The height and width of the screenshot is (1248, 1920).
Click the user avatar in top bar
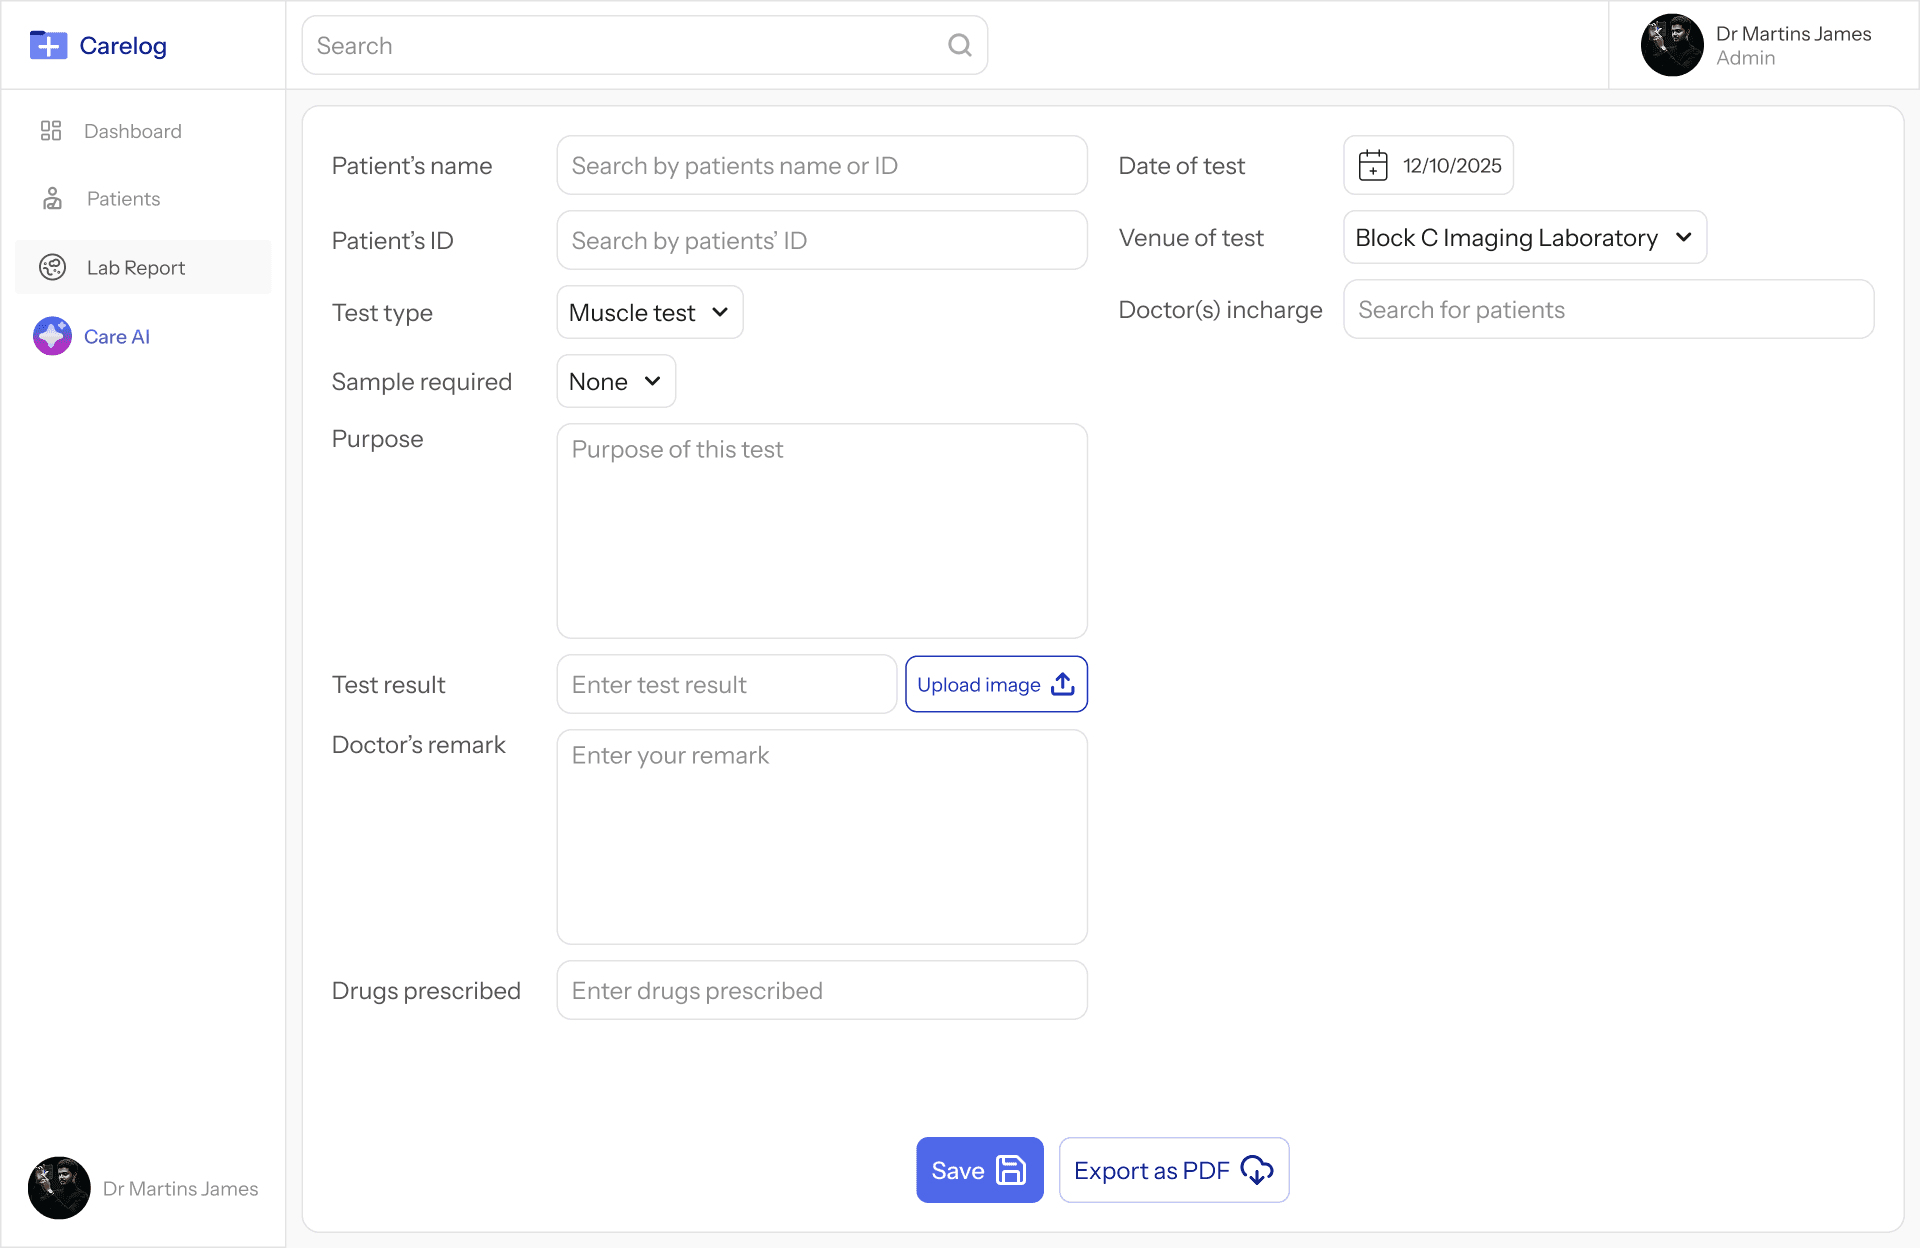pos(1671,45)
